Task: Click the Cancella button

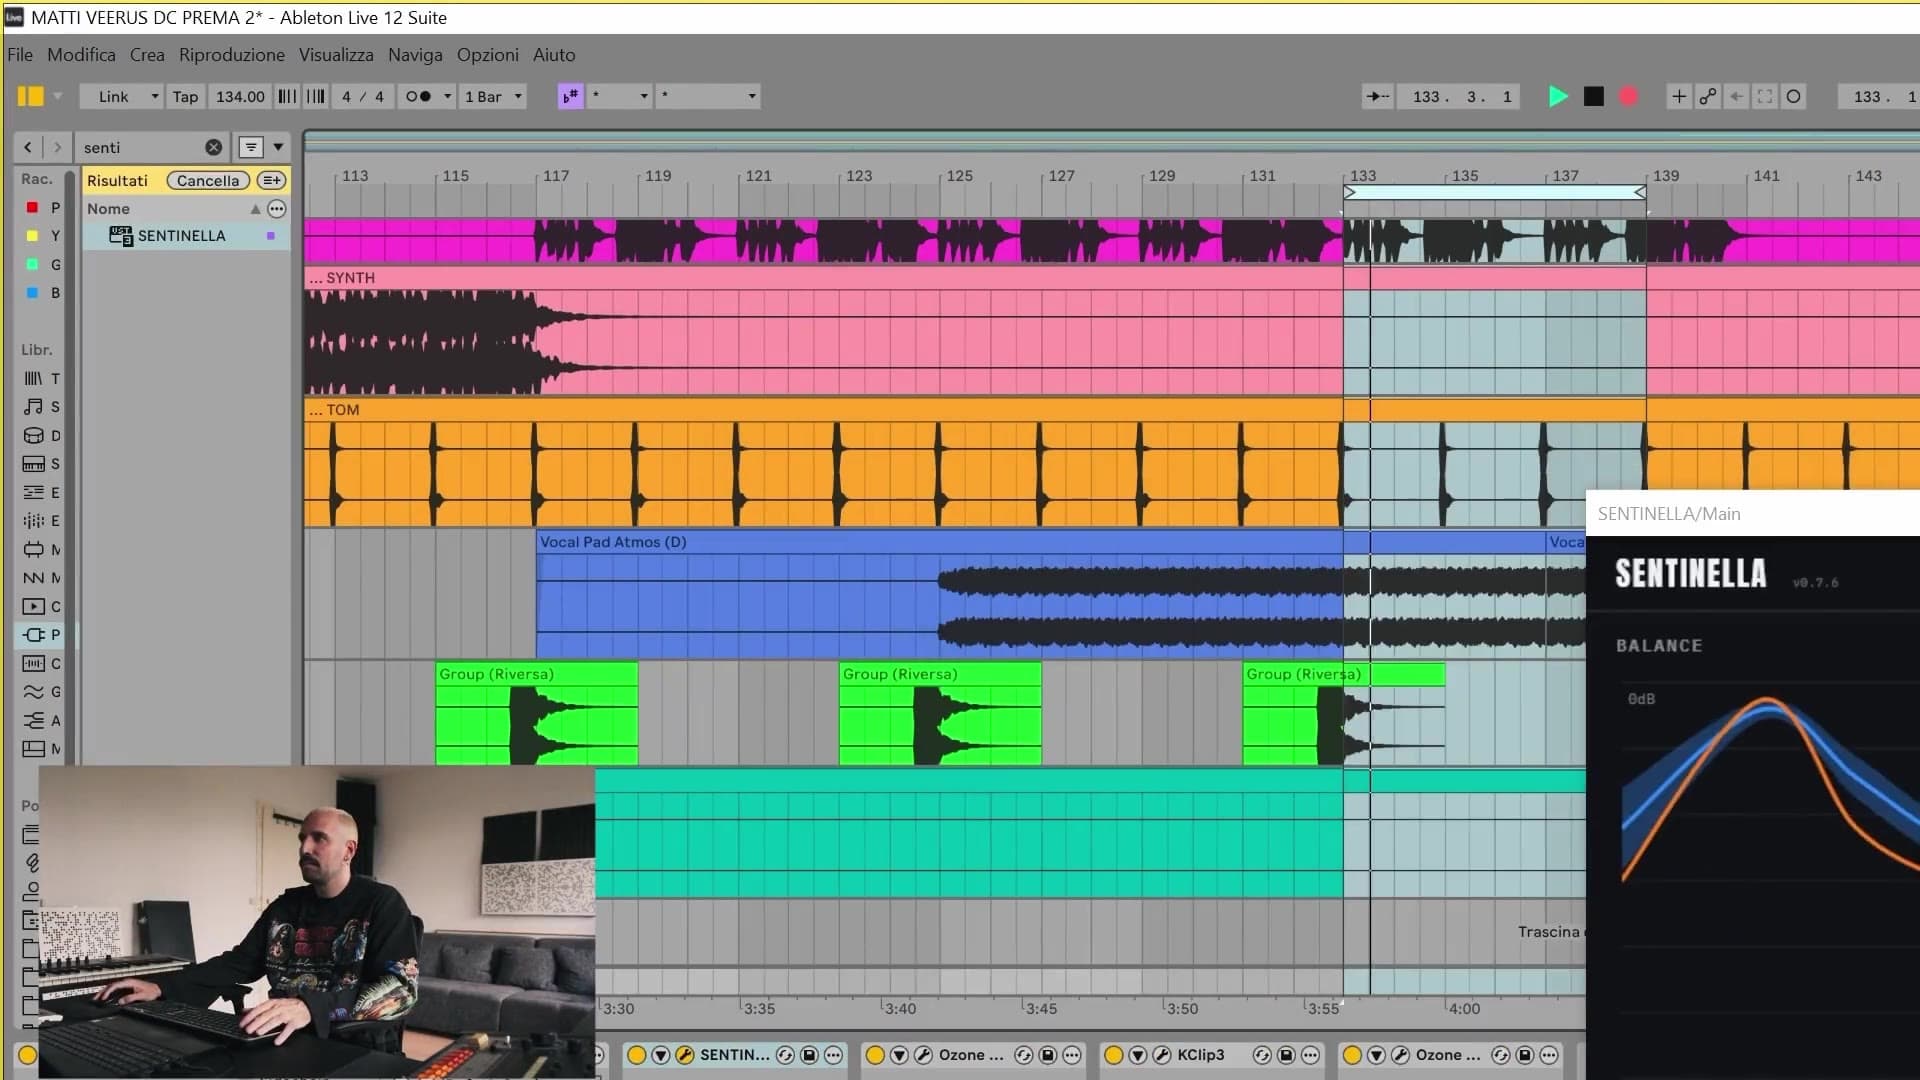Action: [x=208, y=180]
